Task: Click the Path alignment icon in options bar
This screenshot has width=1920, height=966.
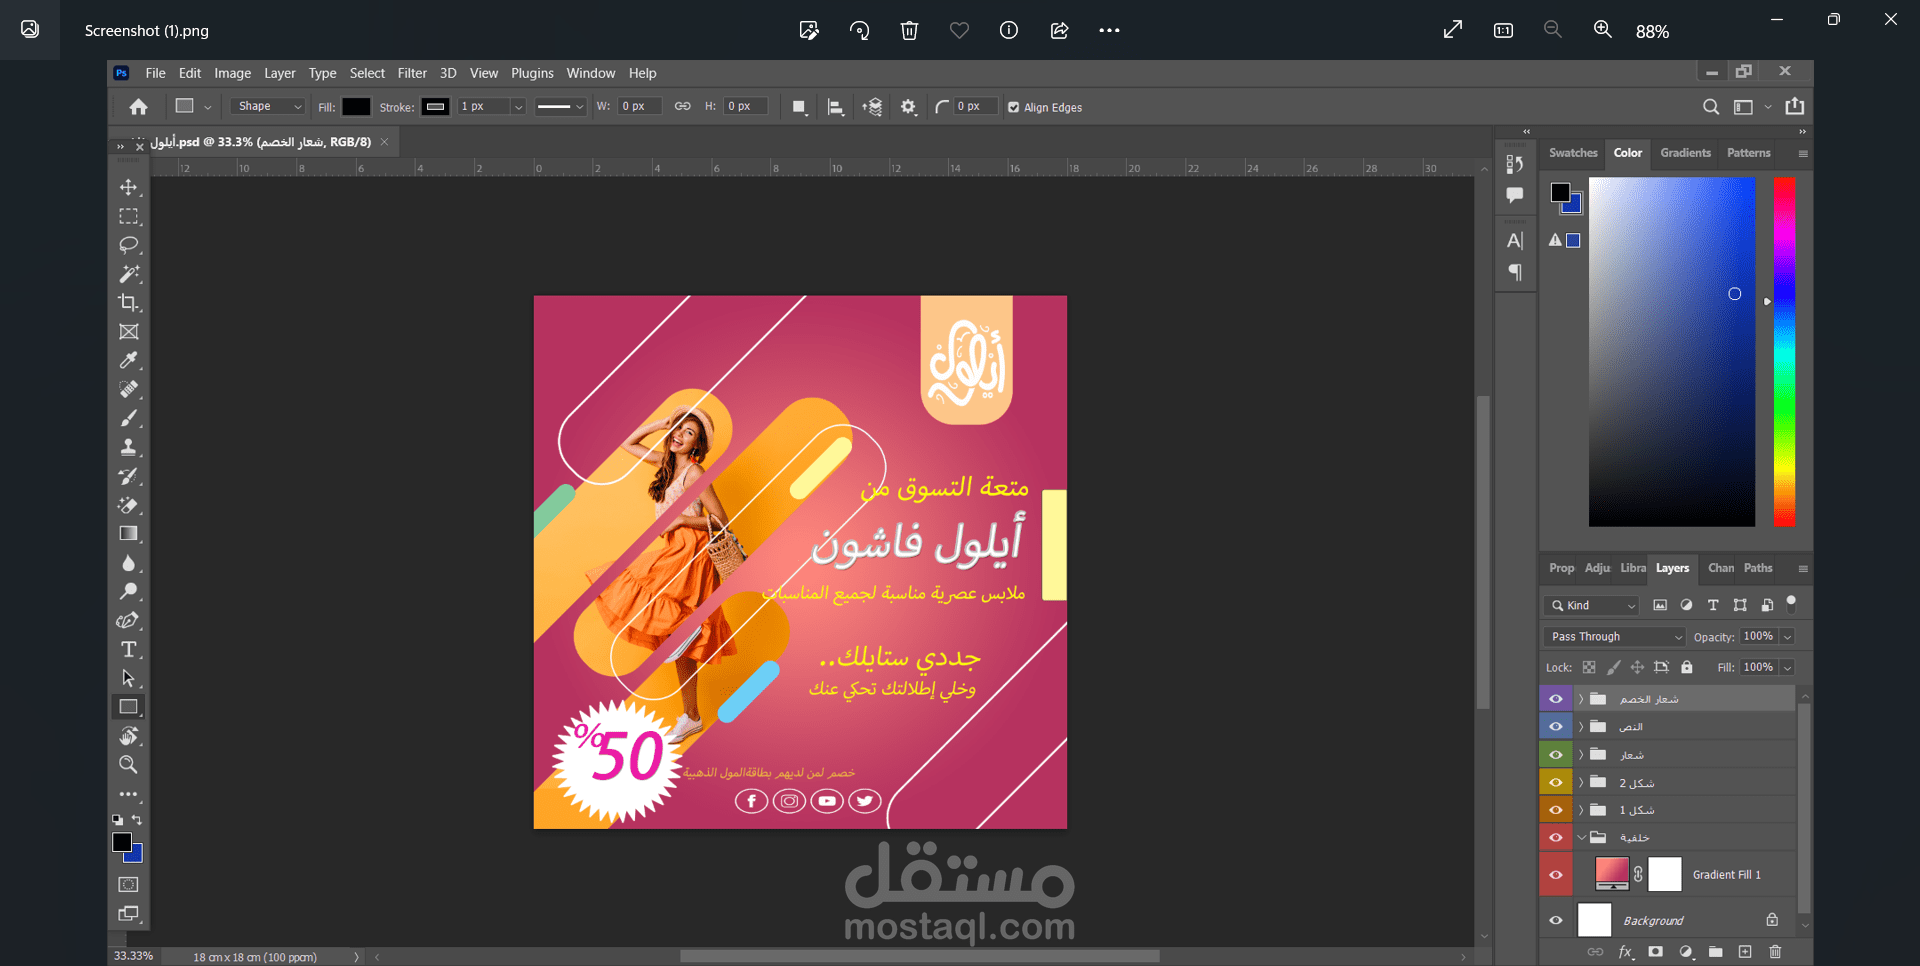Action: [836, 107]
